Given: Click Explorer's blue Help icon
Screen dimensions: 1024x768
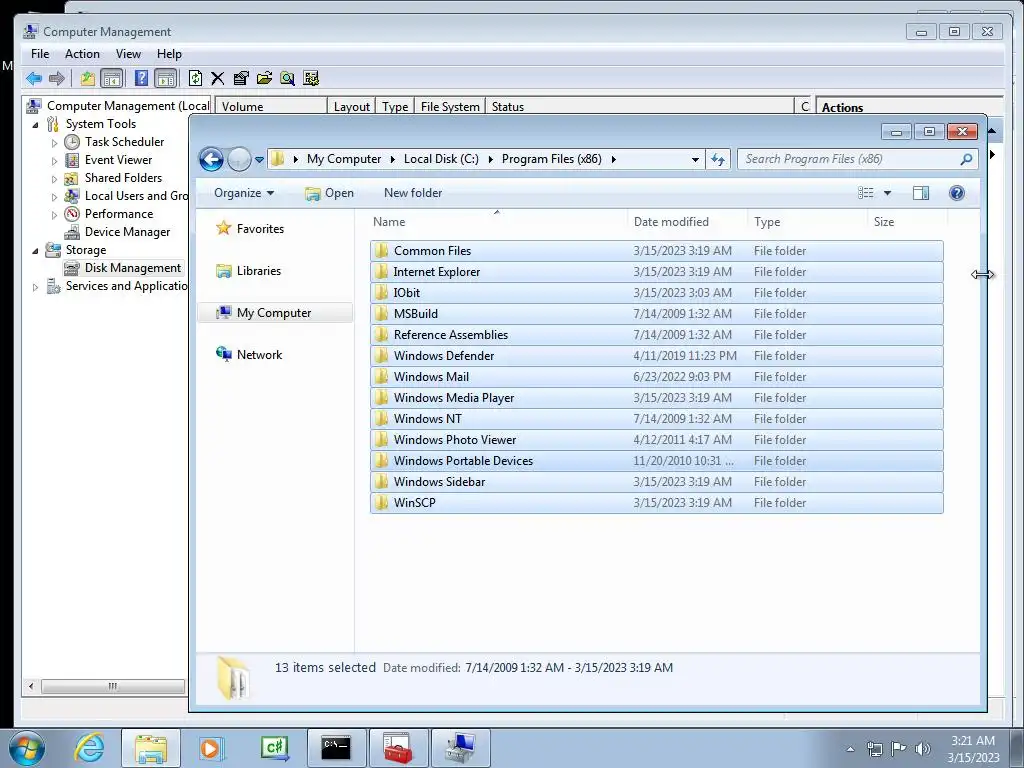Looking at the screenshot, I should tap(957, 193).
